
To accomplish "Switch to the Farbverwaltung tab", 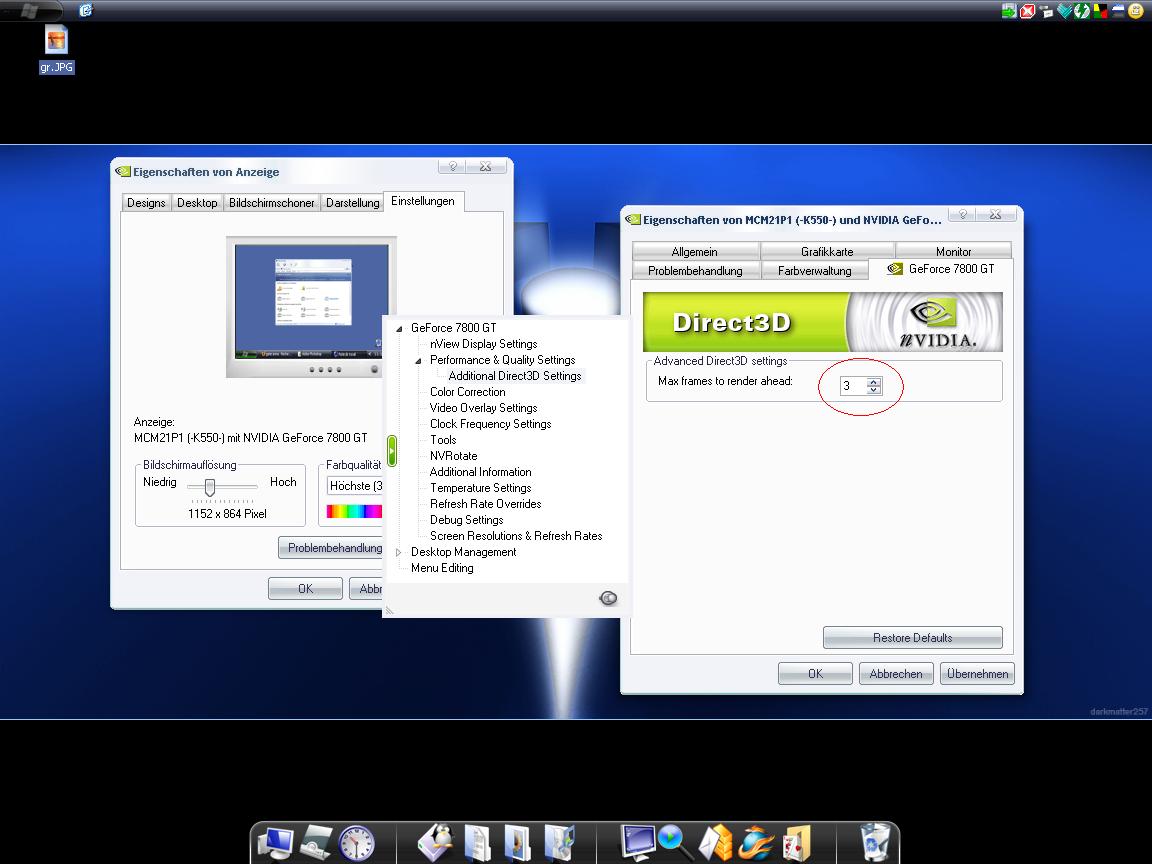I will pyautogui.click(x=815, y=270).
